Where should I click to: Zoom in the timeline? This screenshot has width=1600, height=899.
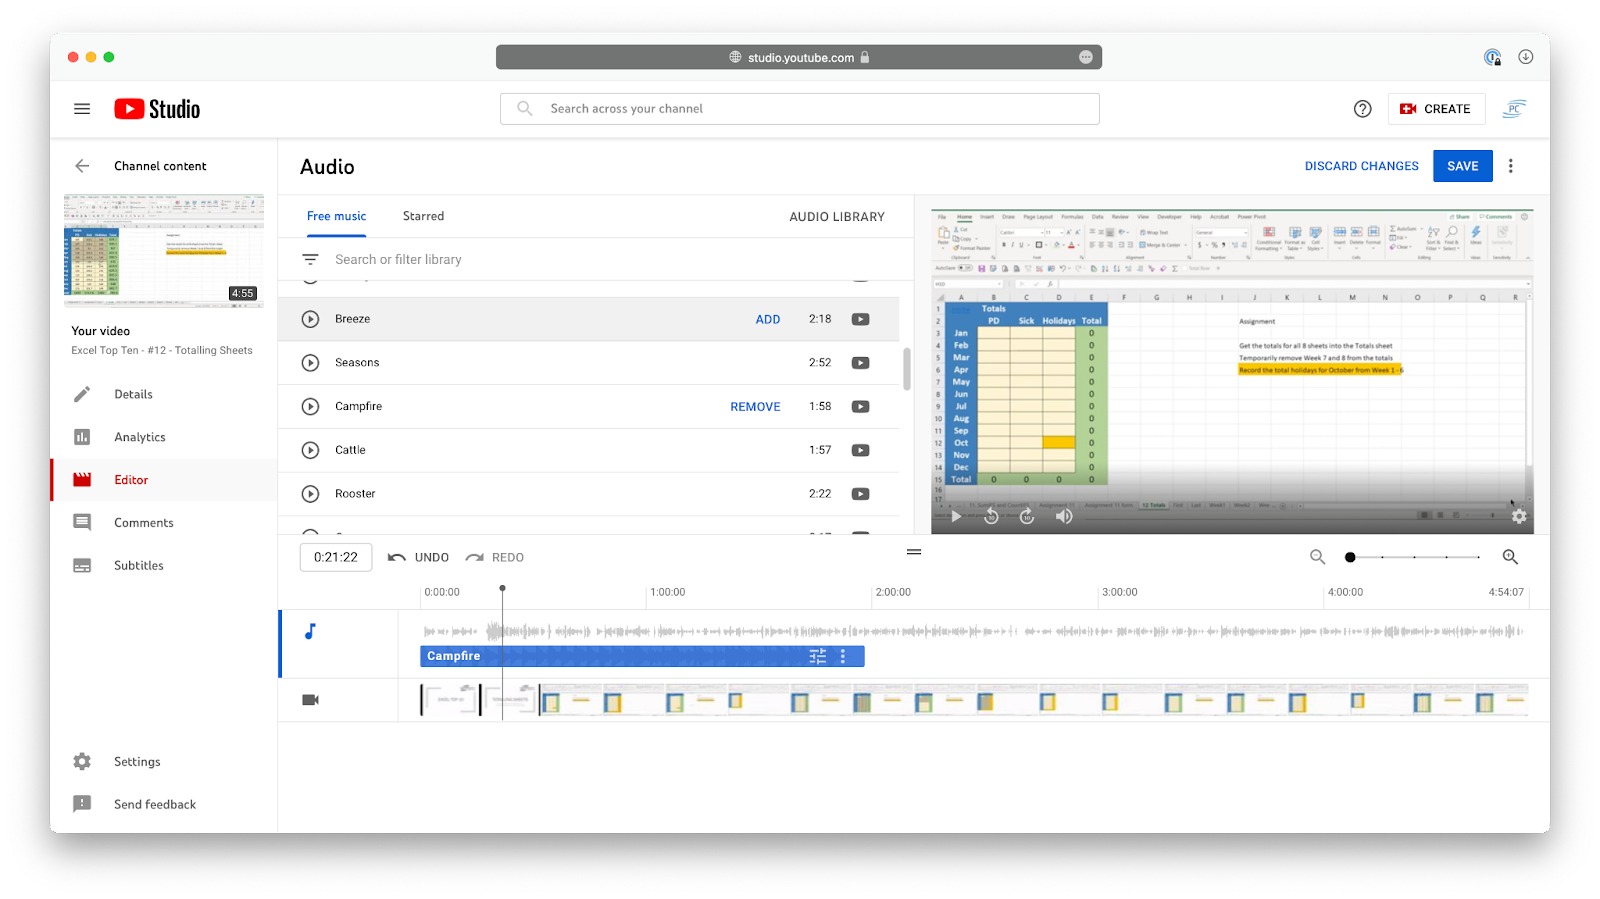[x=1510, y=557]
